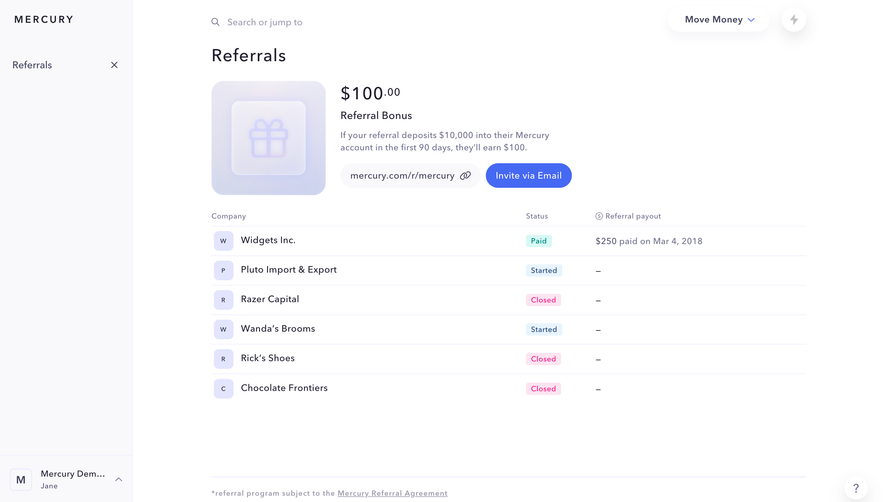
Task: Click Closed badge for Rick's Shoes
Action: coord(543,359)
